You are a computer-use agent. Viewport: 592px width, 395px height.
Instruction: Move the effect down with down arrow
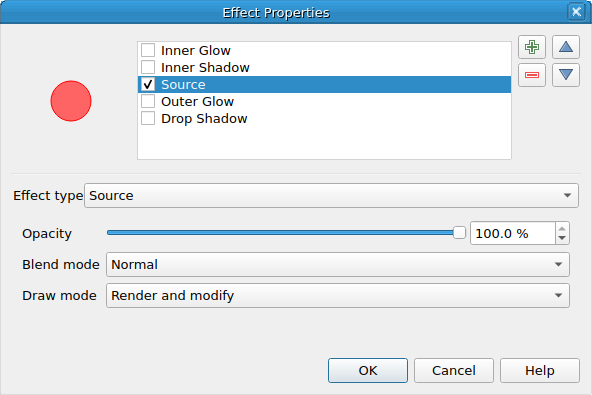pyautogui.click(x=566, y=75)
